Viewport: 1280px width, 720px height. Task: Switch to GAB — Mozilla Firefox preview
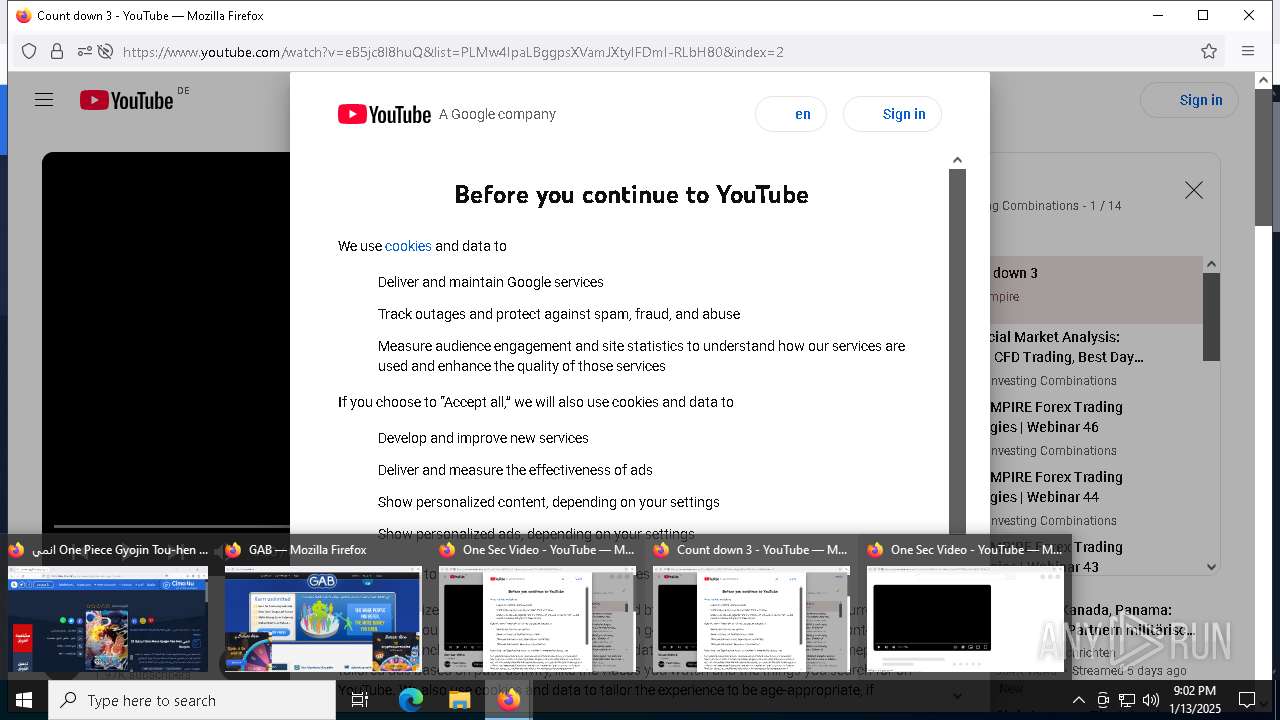323,608
